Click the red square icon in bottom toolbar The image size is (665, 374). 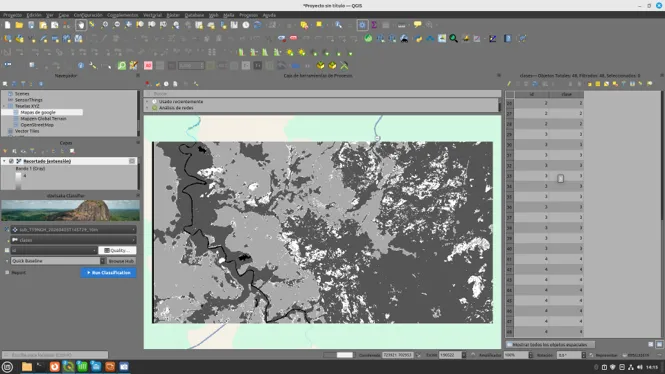(148, 65)
